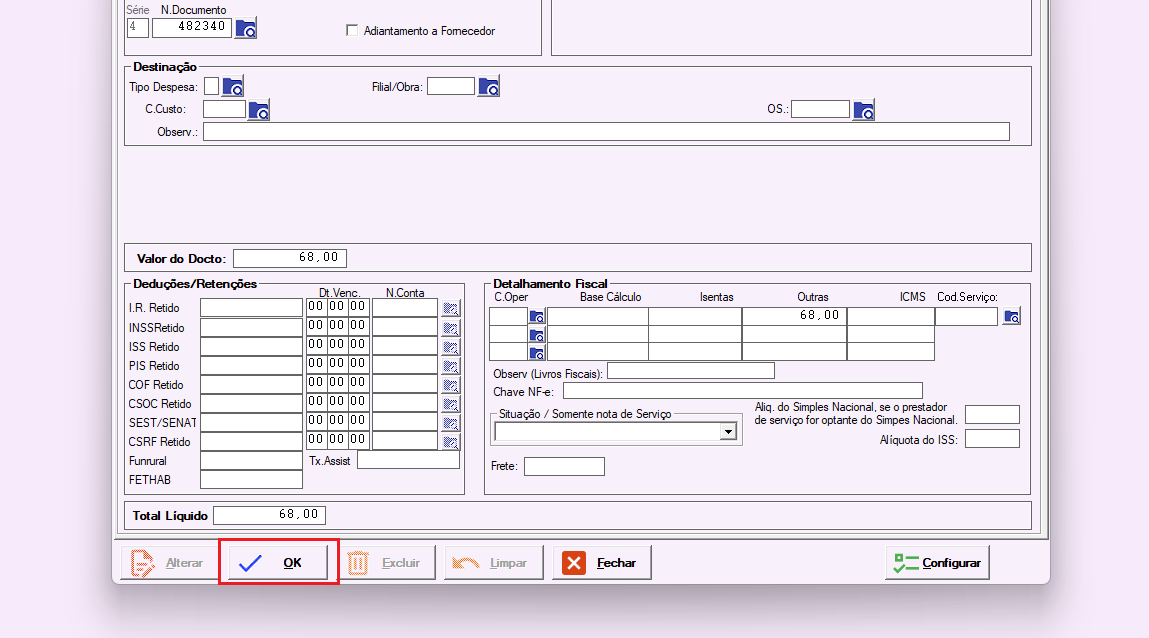Viewport: 1149px width, 638px height.
Task: Click the Observ. field in Destinação
Action: click(x=606, y=132)
